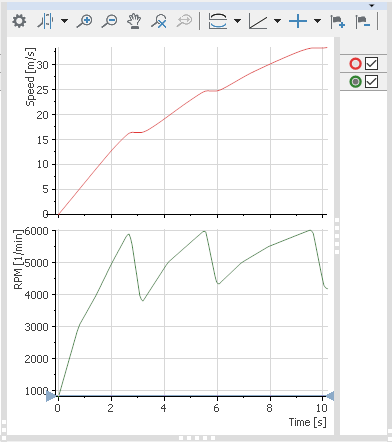Click the 30 speed axis tick value
The height and width of the screenshot is (442, 392).
pyautogui.click(x=43, y=65)
